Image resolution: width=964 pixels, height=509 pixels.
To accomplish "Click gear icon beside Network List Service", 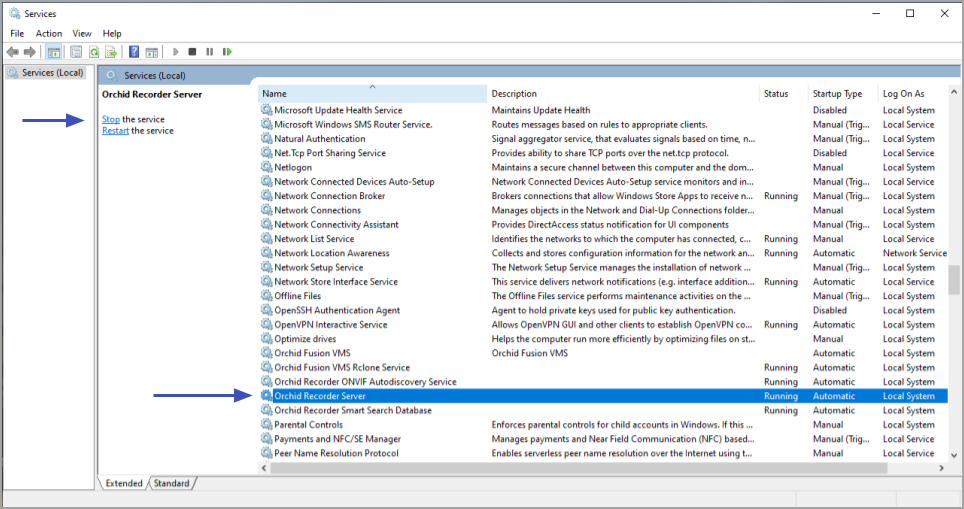I will [x=266, y=238].
